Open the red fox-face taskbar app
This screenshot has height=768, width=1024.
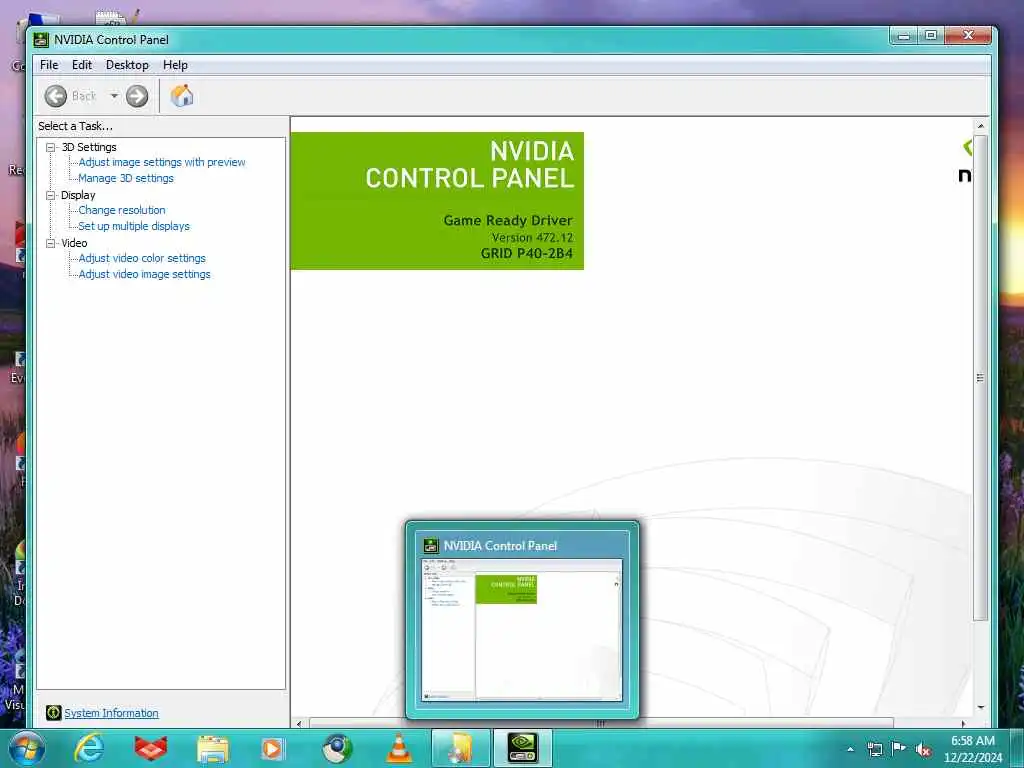[151, 748]
